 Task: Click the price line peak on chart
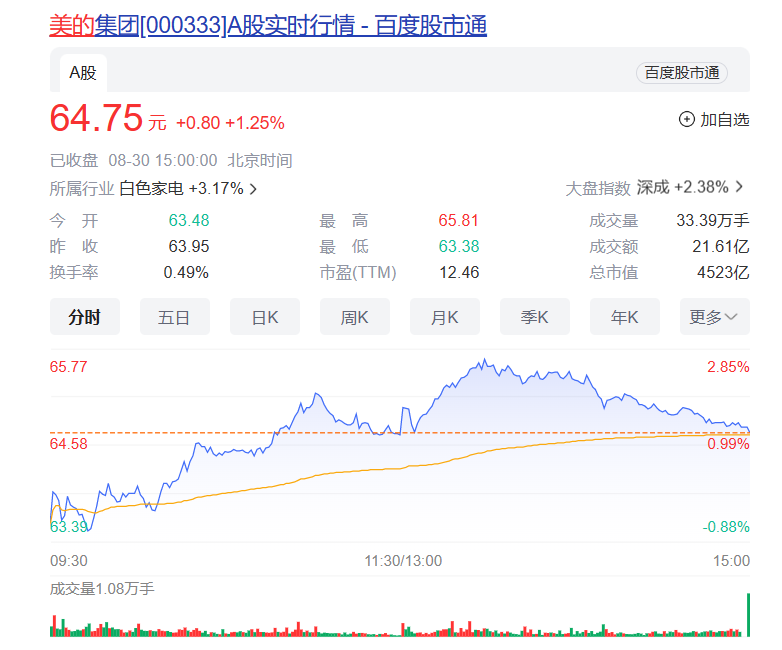coord(484,360)
